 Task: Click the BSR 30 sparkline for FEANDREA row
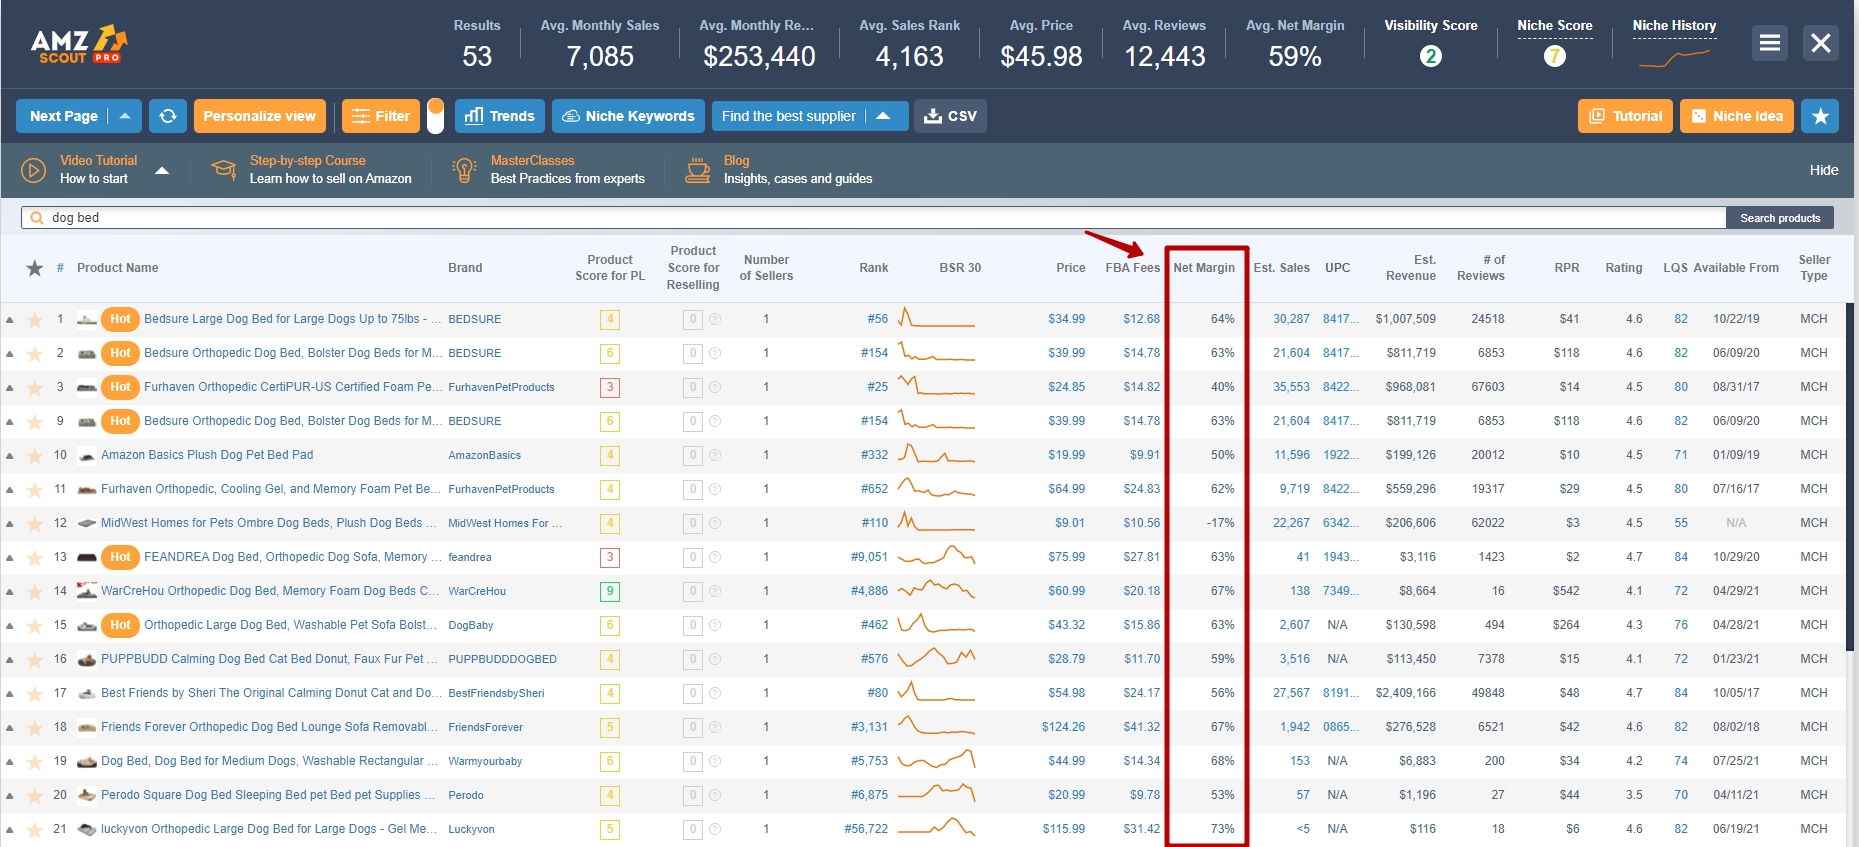(x=936, y=556)
